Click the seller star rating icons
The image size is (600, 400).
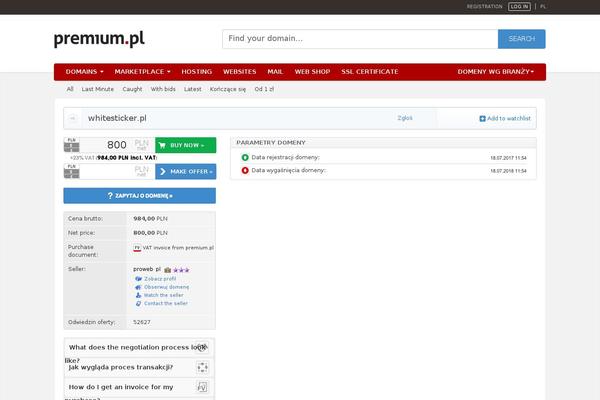point(181,270)
